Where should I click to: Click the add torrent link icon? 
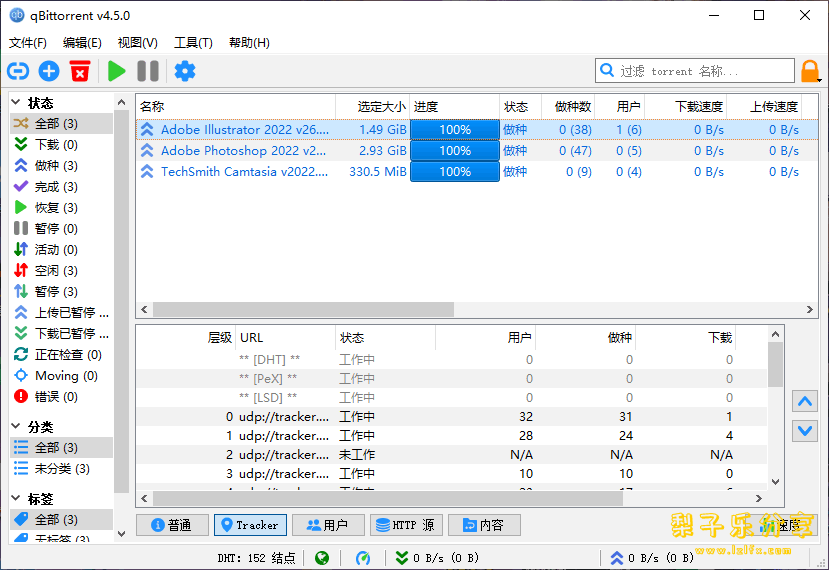(x=18, y=71)
